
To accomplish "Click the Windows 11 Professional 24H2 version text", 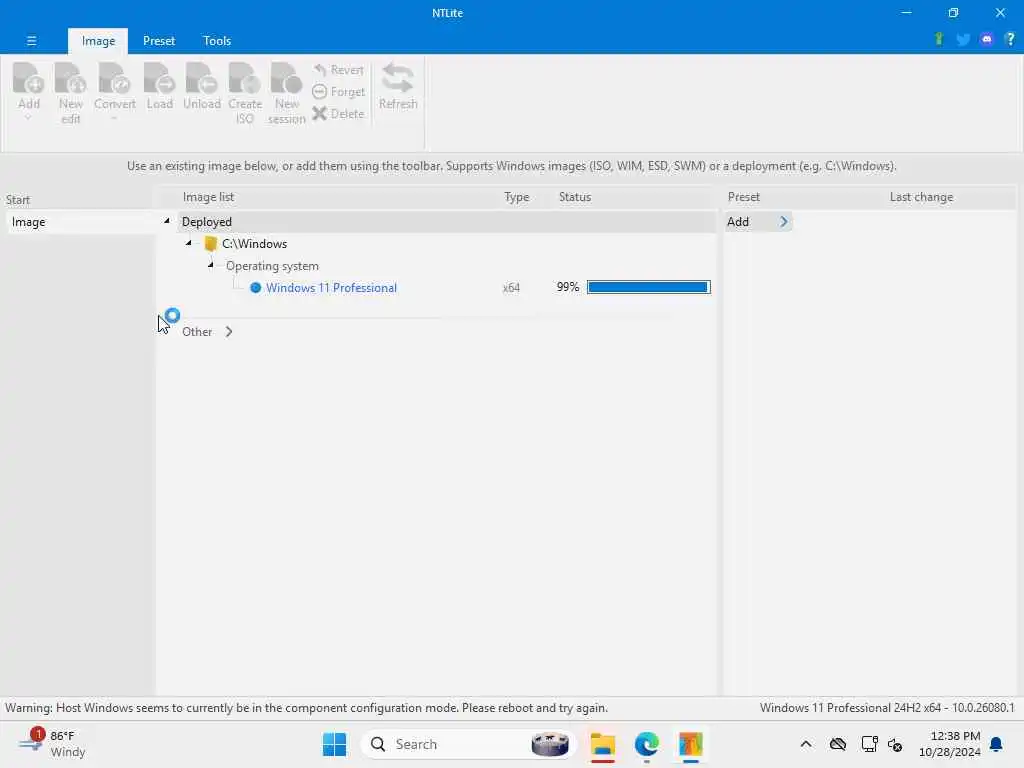I will [887, 708].
